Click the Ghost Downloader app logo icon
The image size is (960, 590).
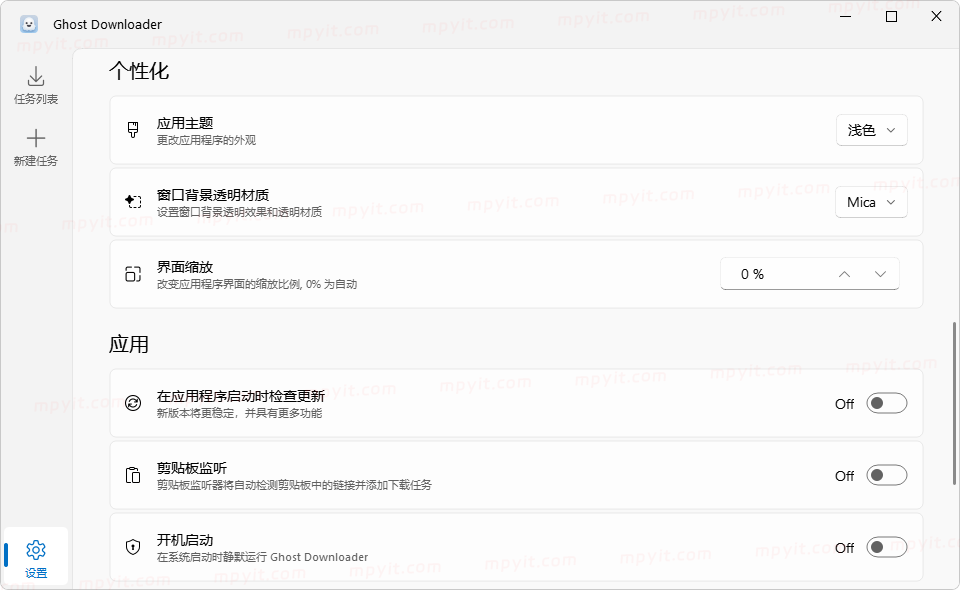[x=29, y=24]
